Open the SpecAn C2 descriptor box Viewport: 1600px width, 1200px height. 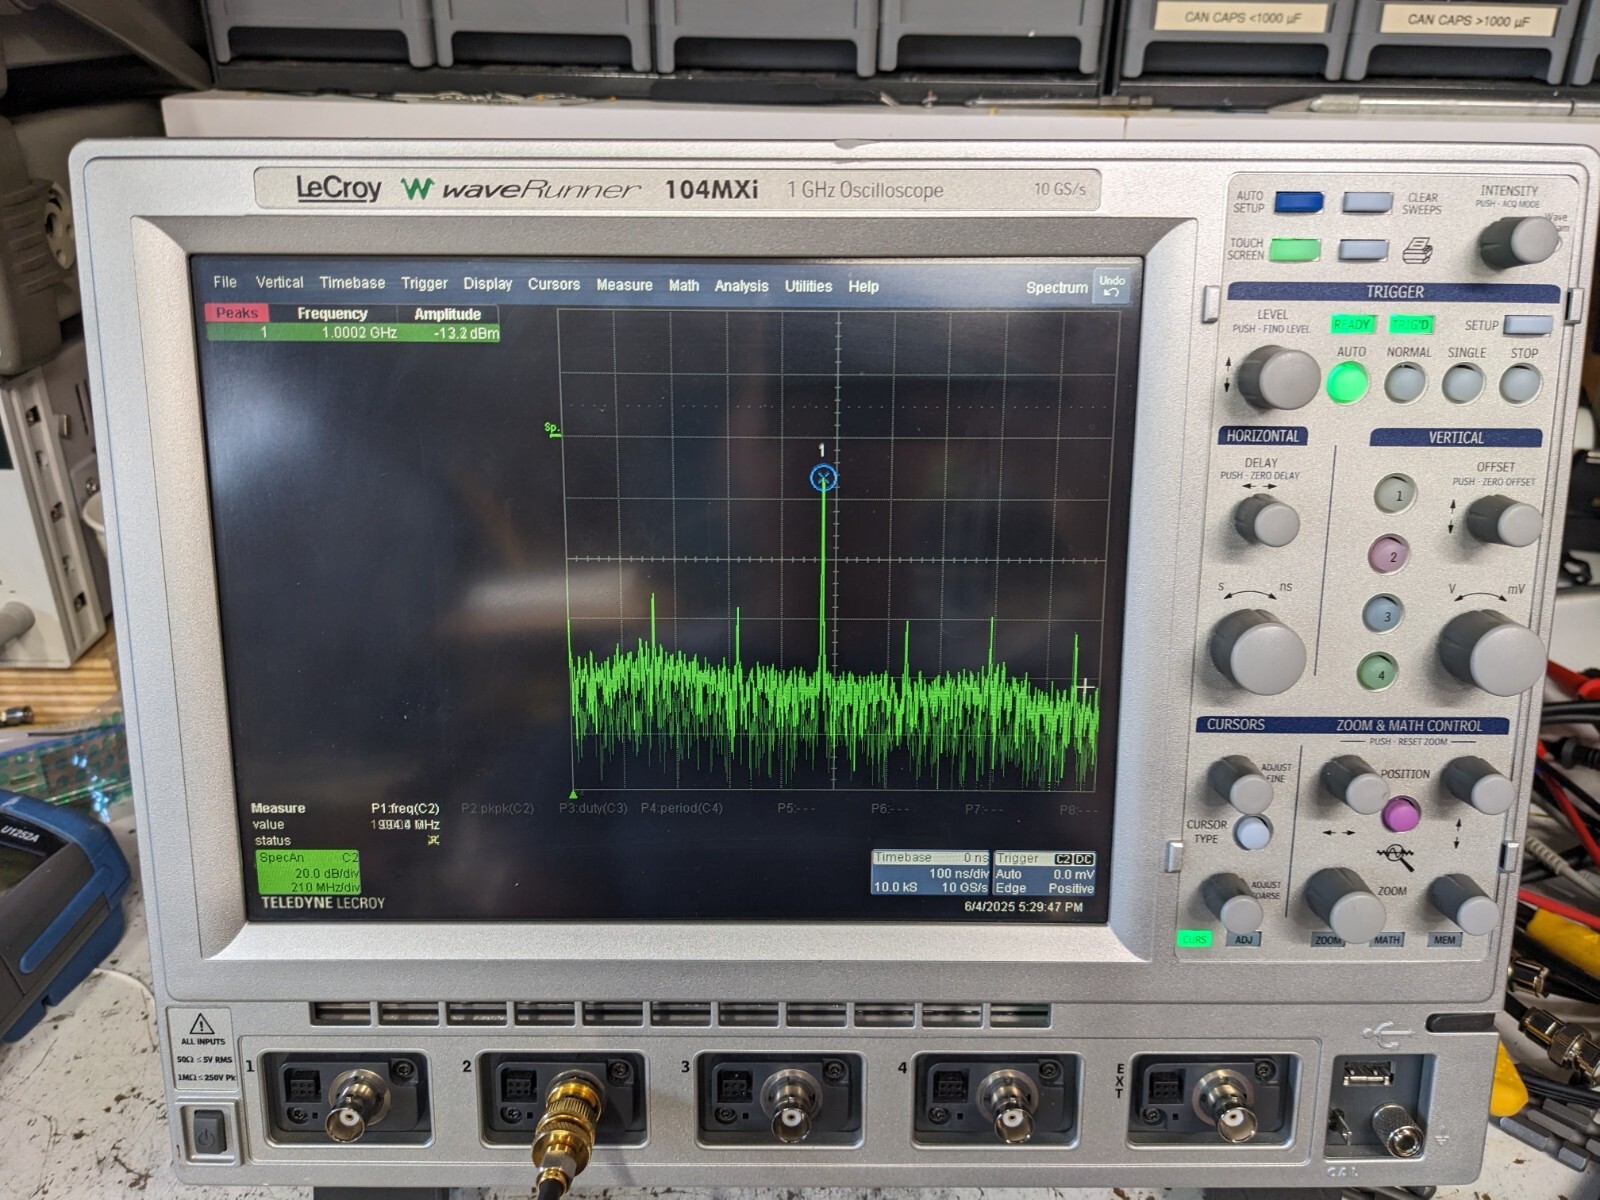point(308,872)
